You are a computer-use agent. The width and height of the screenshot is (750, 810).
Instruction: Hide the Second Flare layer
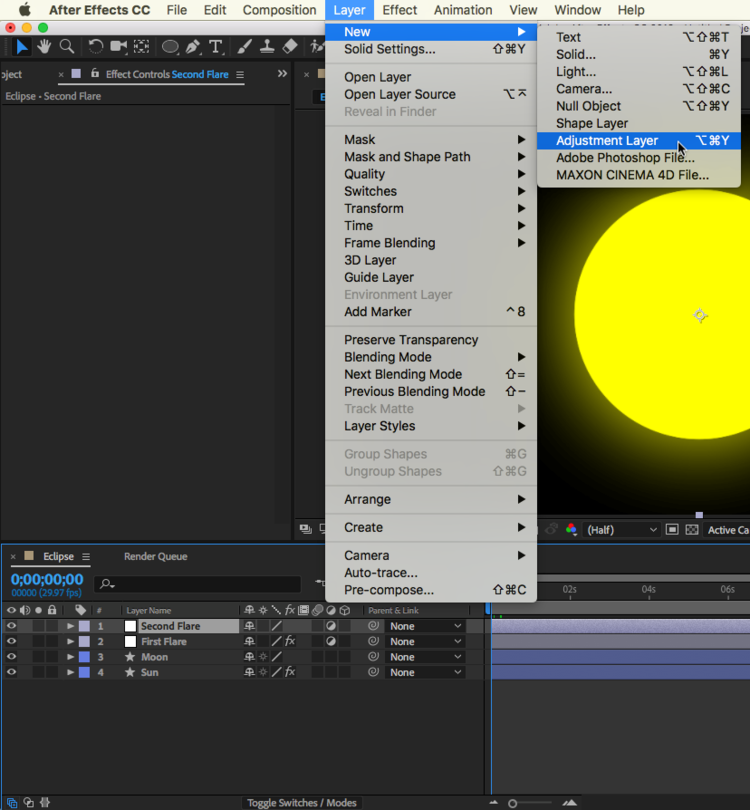(x=12, y=626)
